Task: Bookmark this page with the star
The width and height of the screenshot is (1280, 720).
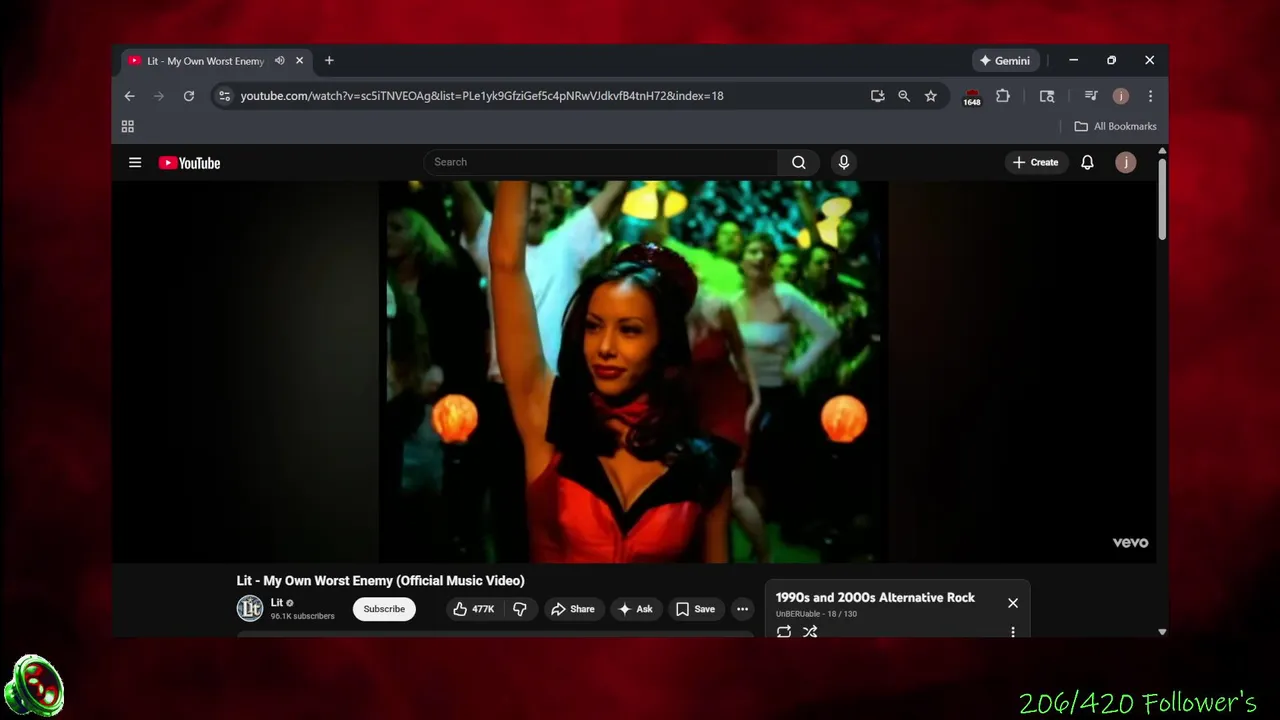Action: [x=931, y=96]
